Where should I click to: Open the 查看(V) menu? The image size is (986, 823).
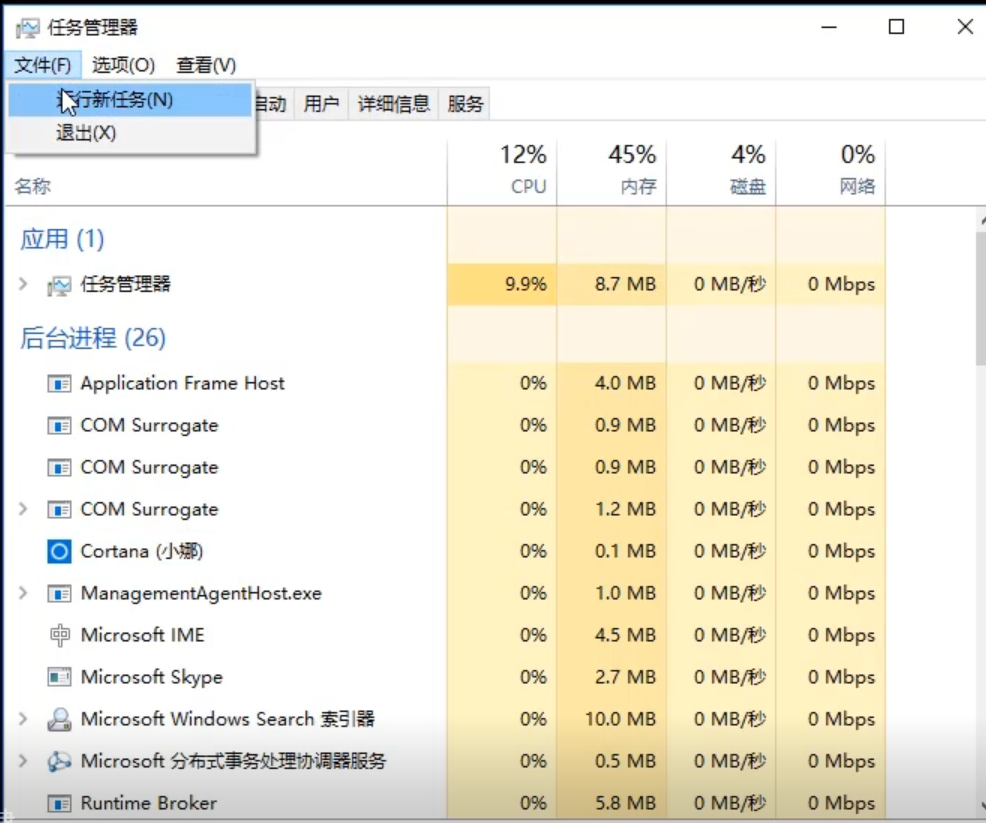pos(206,65)
